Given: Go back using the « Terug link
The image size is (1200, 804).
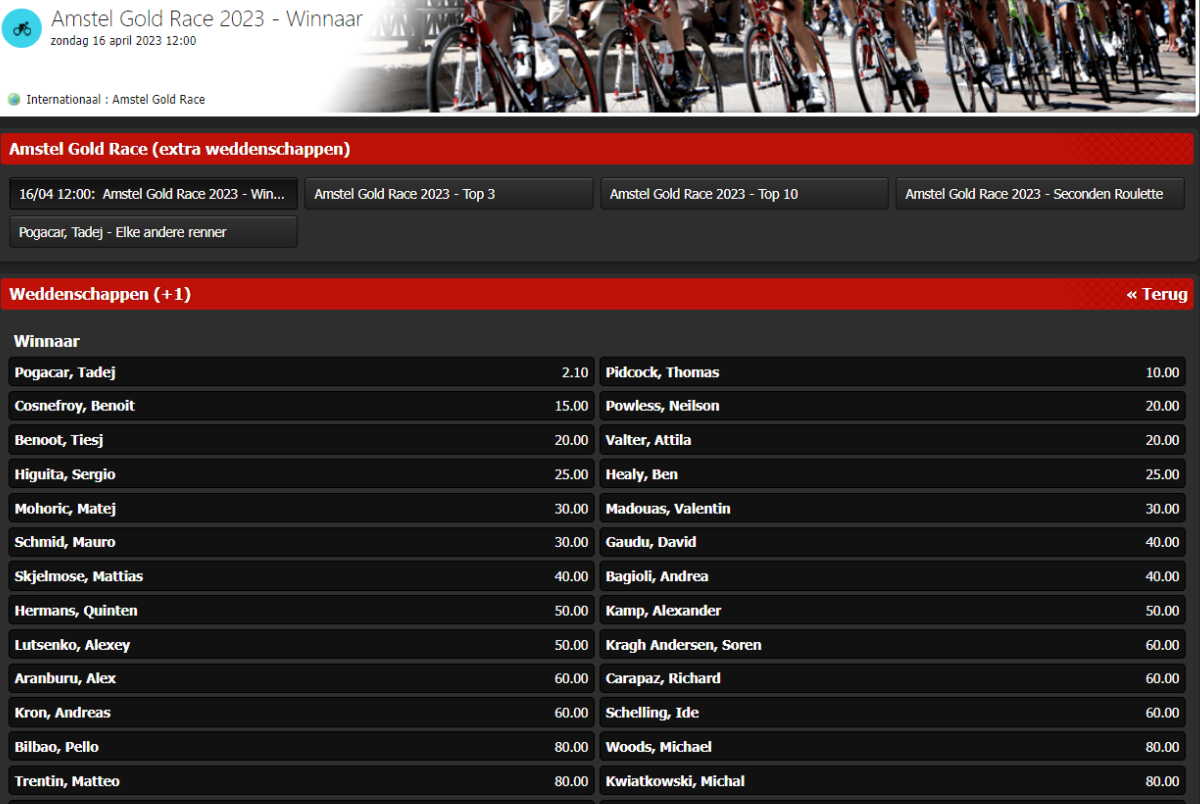Looking at the screenshot, I should coord(1156,294).
